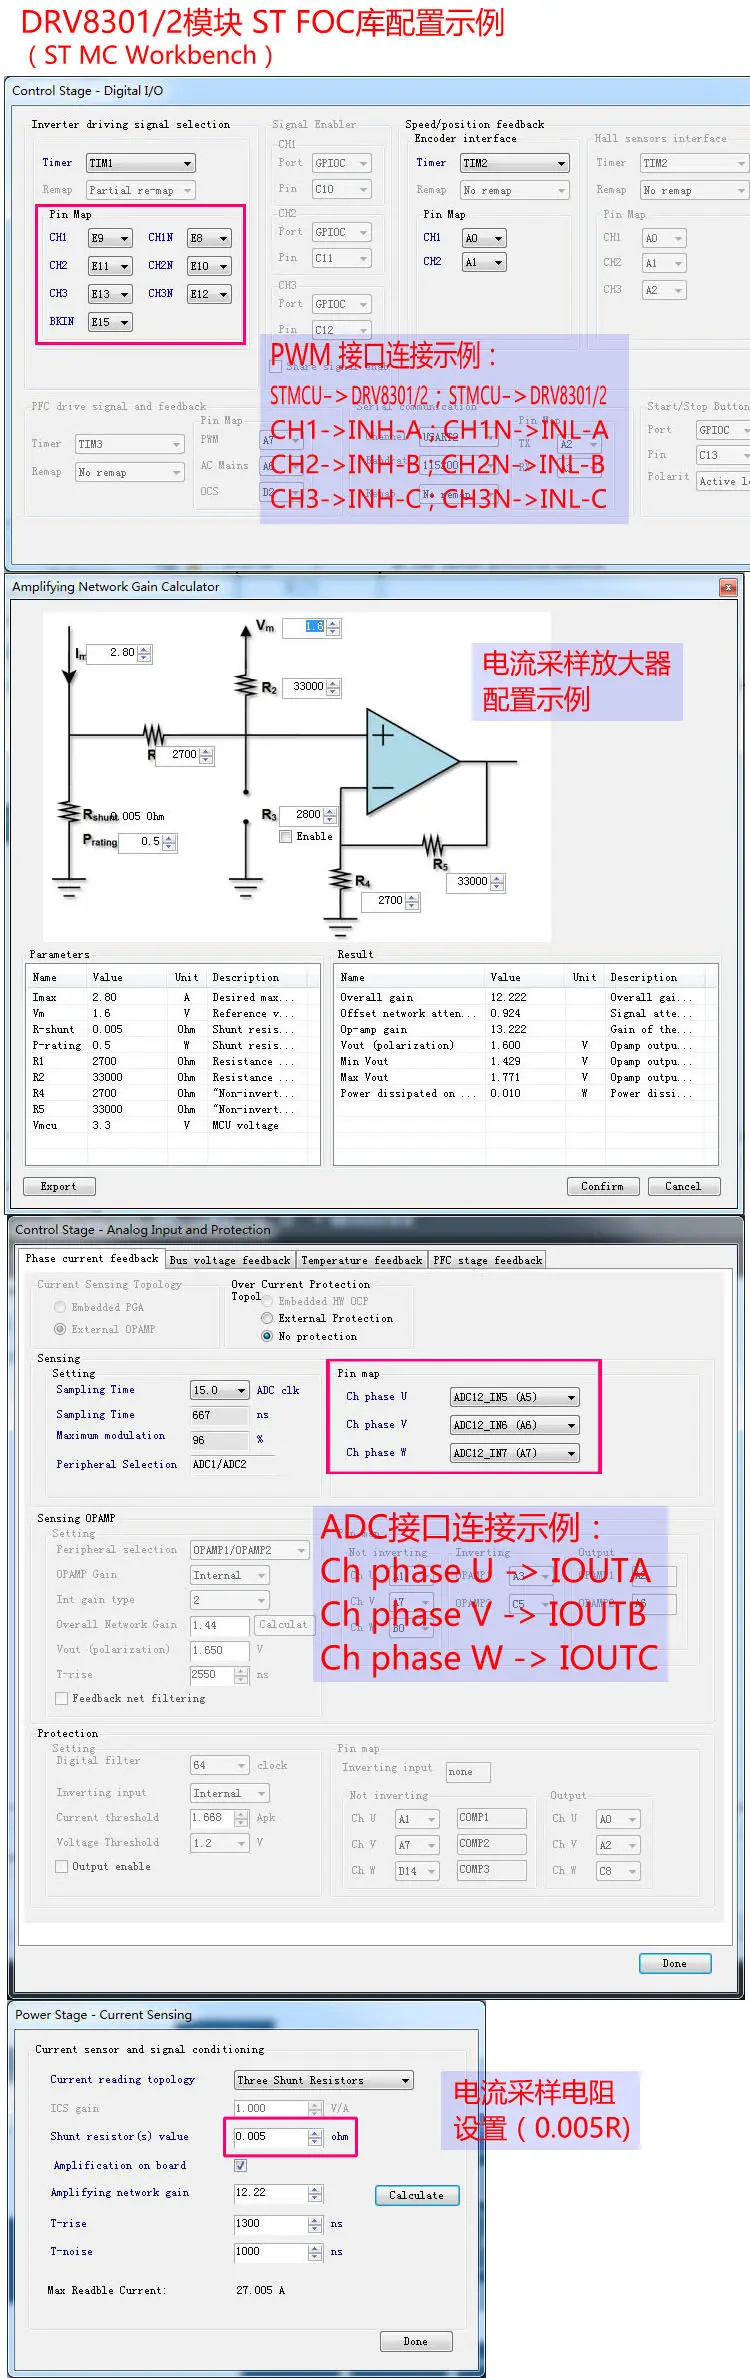The height and width of the screenshot is (2378, 750).
Task: Select the Vmcu parameter row
Action: click(x=173, y=1126)
